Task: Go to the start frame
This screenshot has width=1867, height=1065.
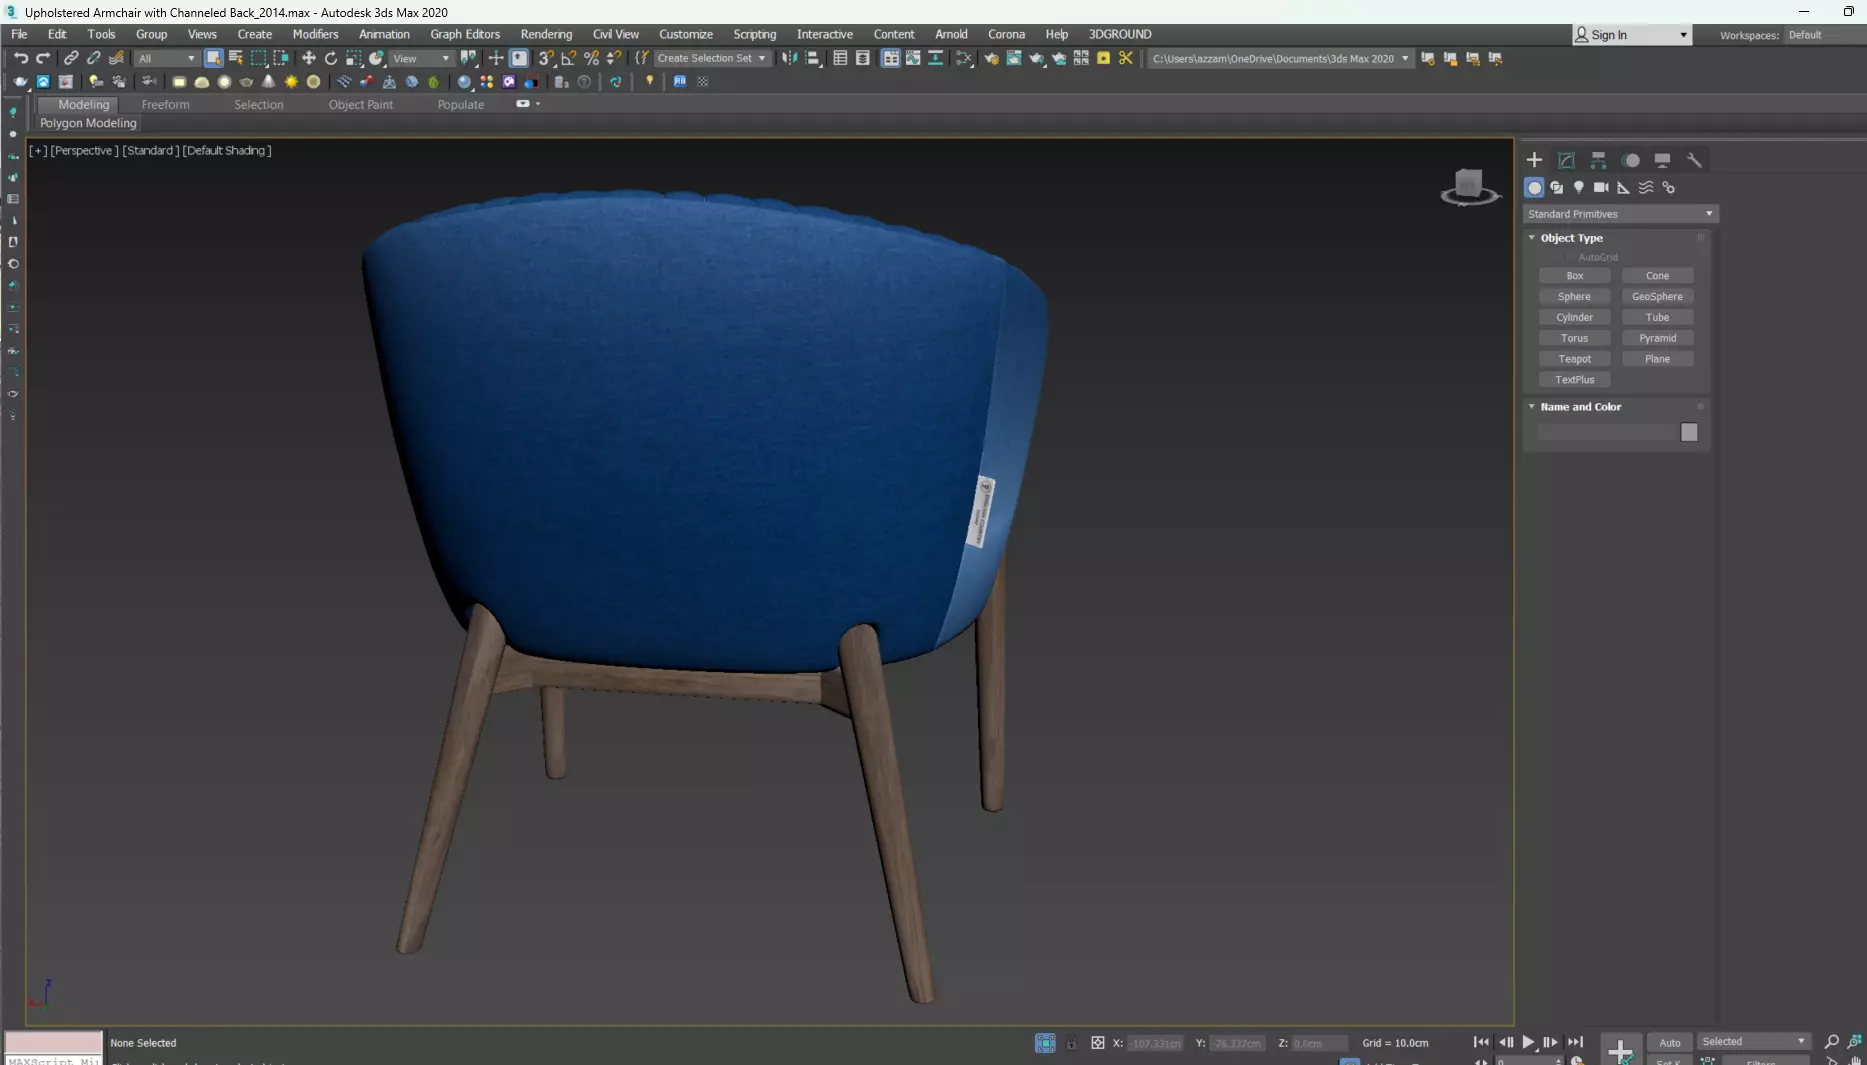Action: tap(1481, 1042)
